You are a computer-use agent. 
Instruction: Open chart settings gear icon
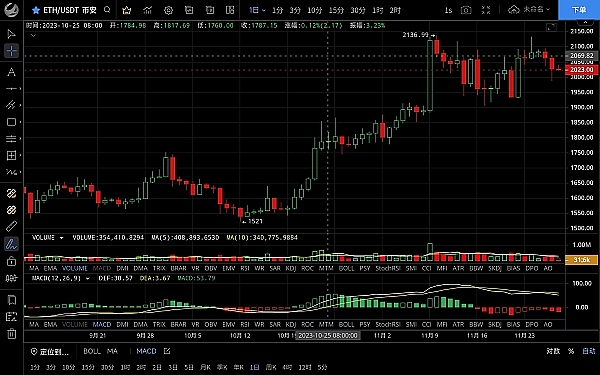168,10
